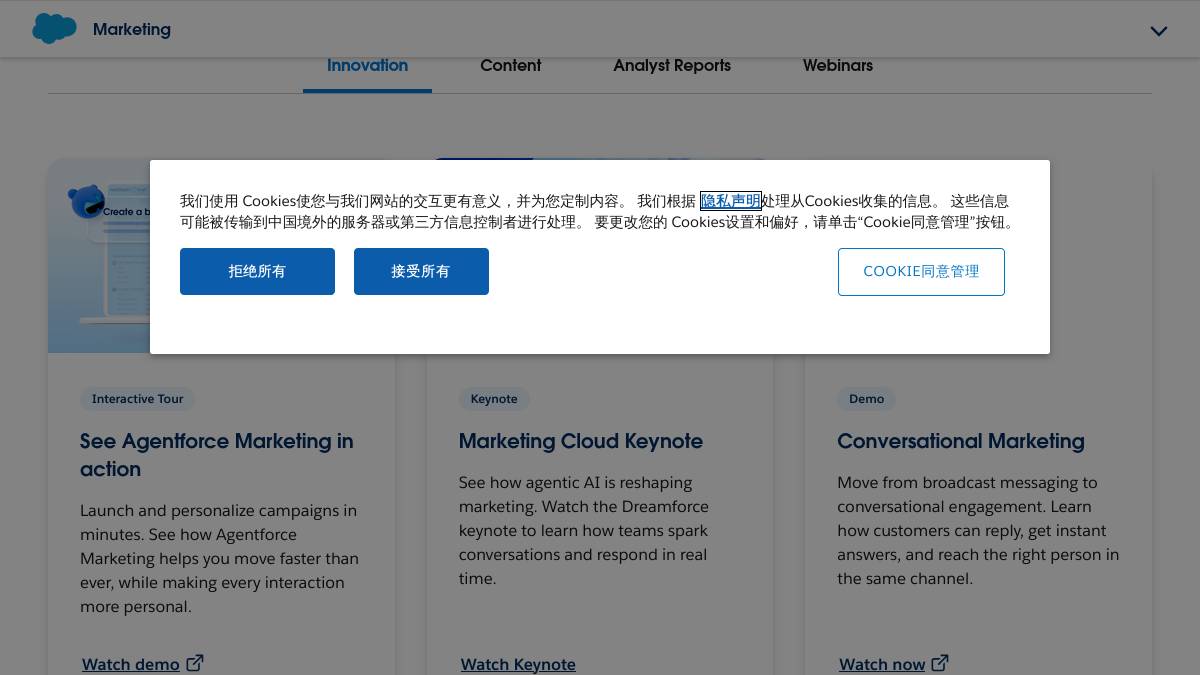Viewport: 1200px width, 675px height.
Task: Select the Webinars tab
Action: [838, 66]
